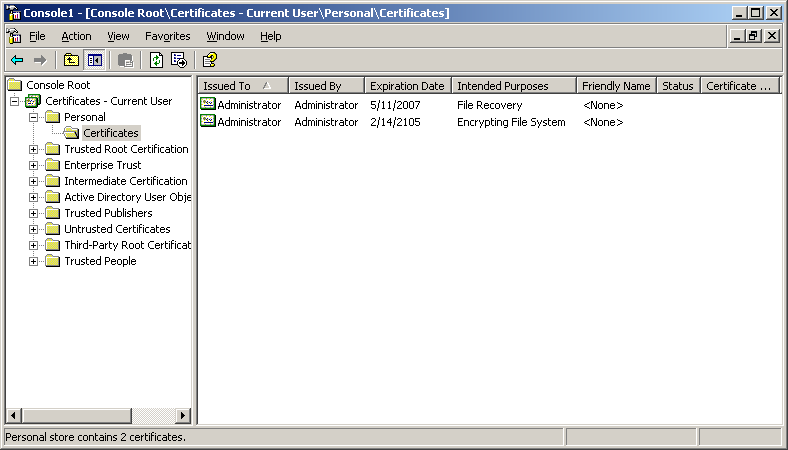Viewport: 788px width, 450px height.
Task: Expand the Untrusted Certificates node
Action: click(x=33, y=229)
